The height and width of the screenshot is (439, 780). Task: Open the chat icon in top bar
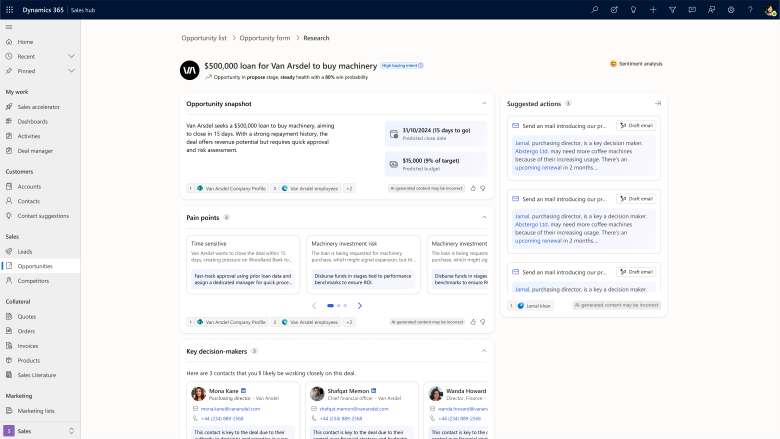click(692, 9)
